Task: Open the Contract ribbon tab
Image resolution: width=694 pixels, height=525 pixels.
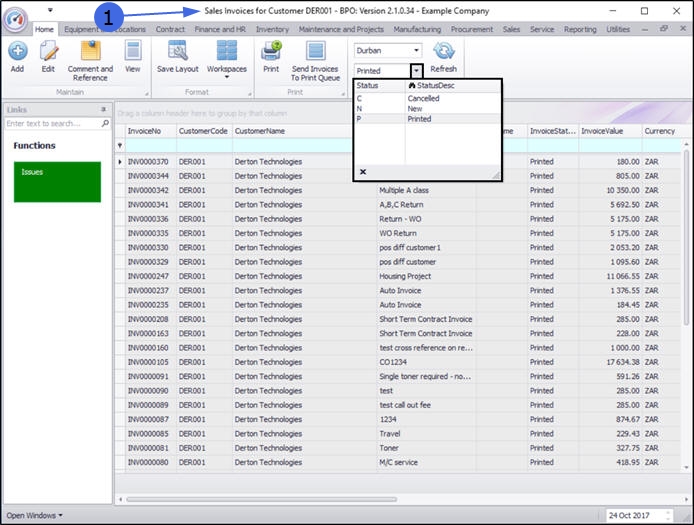Action: click(x=170, y=29)
